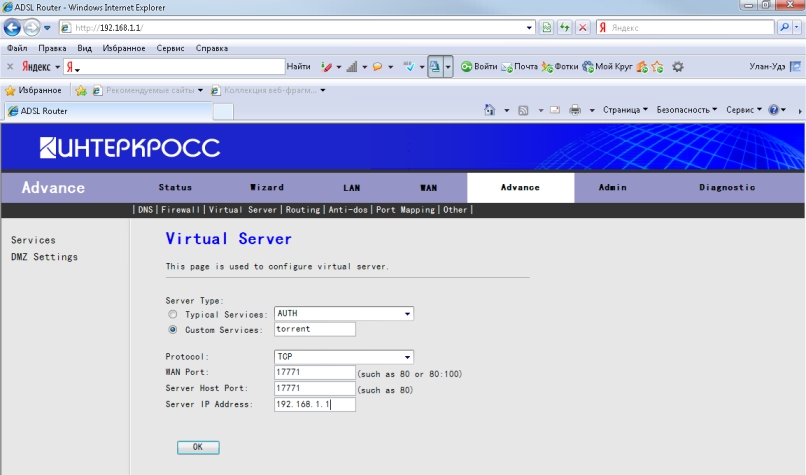This screenshot has width=806, height=475.
Task: Click the read mail envelope icon
Action: click(x=555, y=110)
